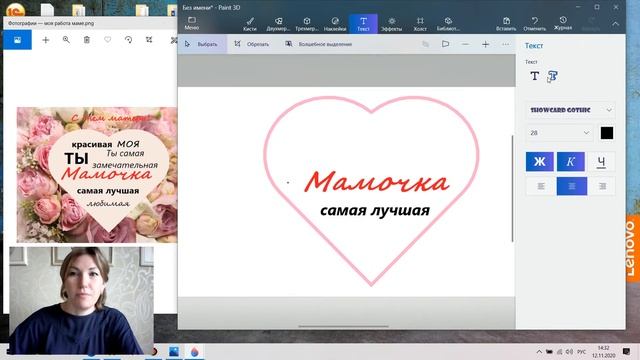The width and height of the screenshot is (640, 360).
Task: Open the Библиотека 3D library
Action: [448, 24]
